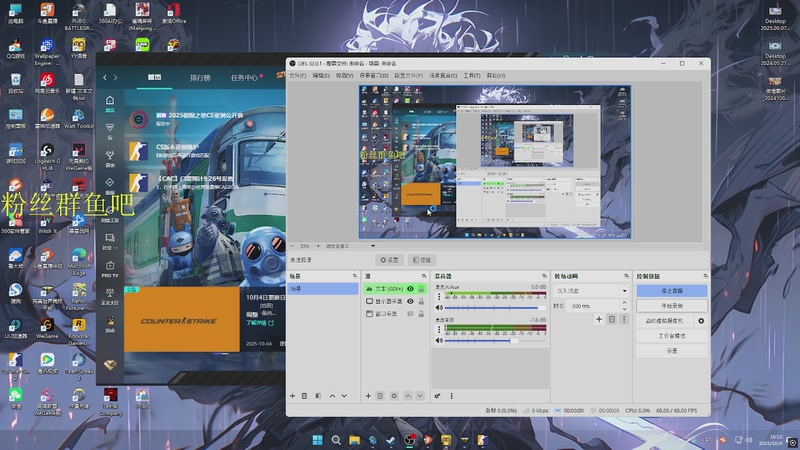The width and height of the screenshot is (800, 450).
Task: Open Windows Start button on taskbar
Action: point(317,440)
